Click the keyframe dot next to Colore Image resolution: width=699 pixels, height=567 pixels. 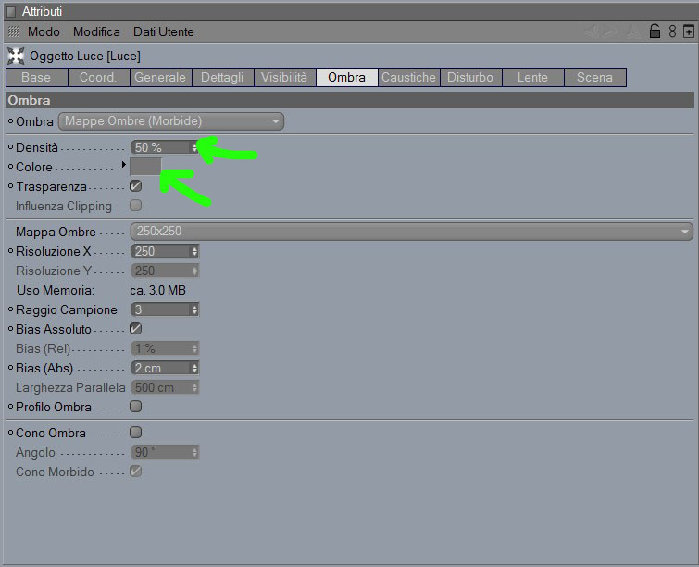10,166
